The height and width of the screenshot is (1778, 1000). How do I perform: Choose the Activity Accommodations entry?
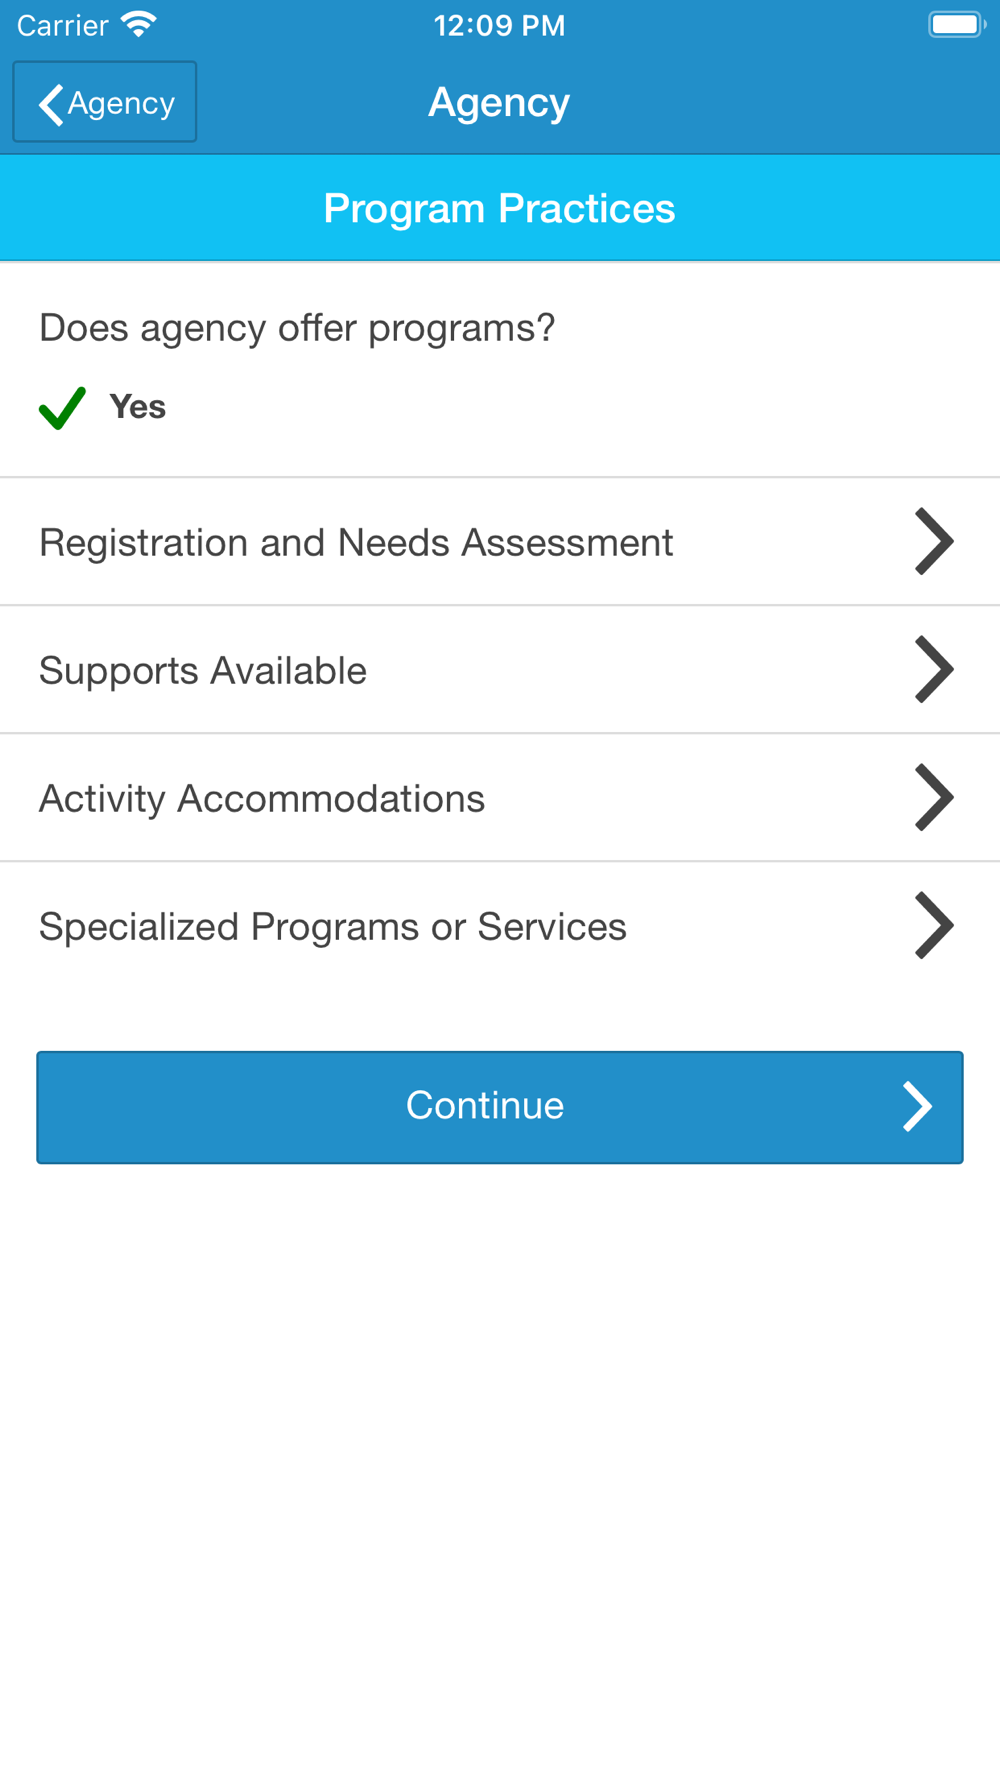pyautogui.click(x=262, y=799)
